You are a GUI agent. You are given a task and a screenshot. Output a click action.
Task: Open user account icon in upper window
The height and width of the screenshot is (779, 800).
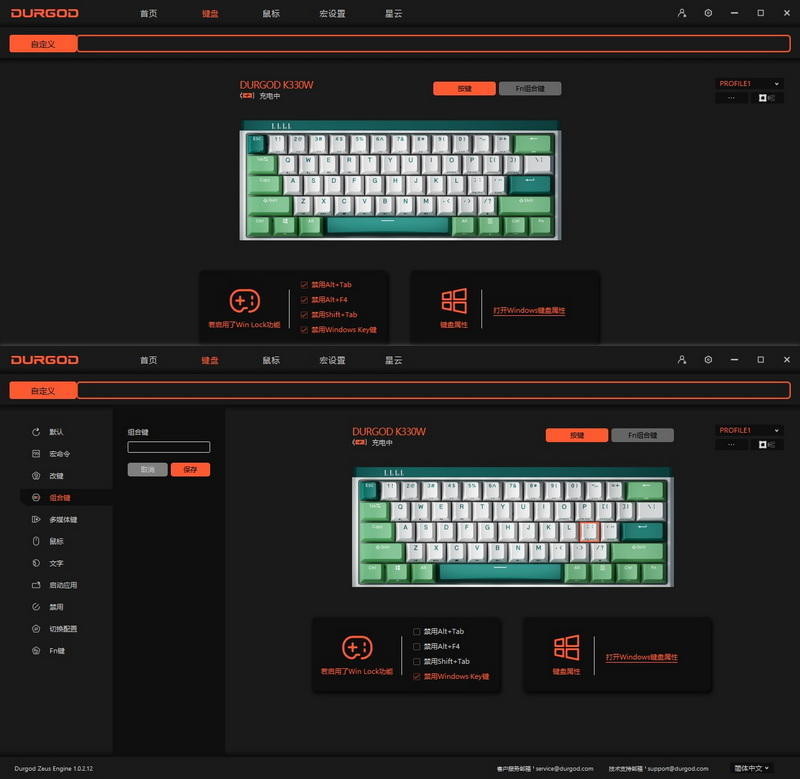[x=682, y=13]
